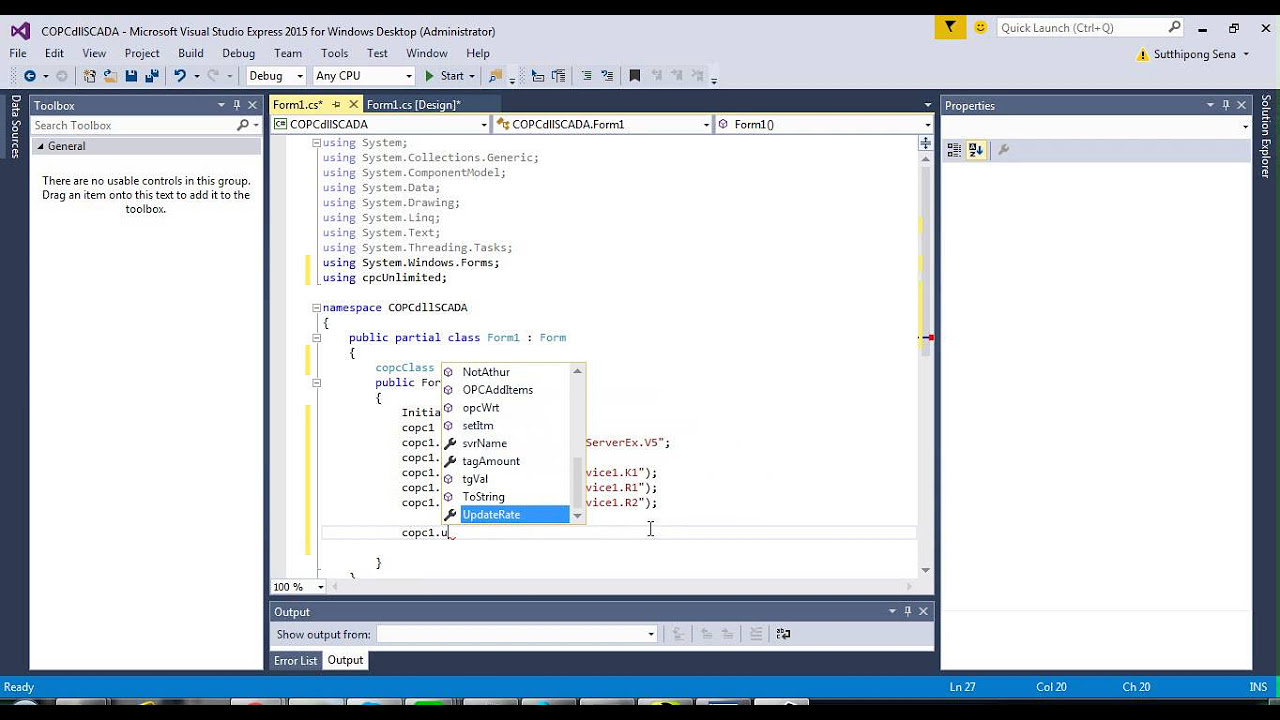Viewport: 1280px width, 720px height.
Task: Click the notifications flag icon in title bar
Action: point(950,28)
